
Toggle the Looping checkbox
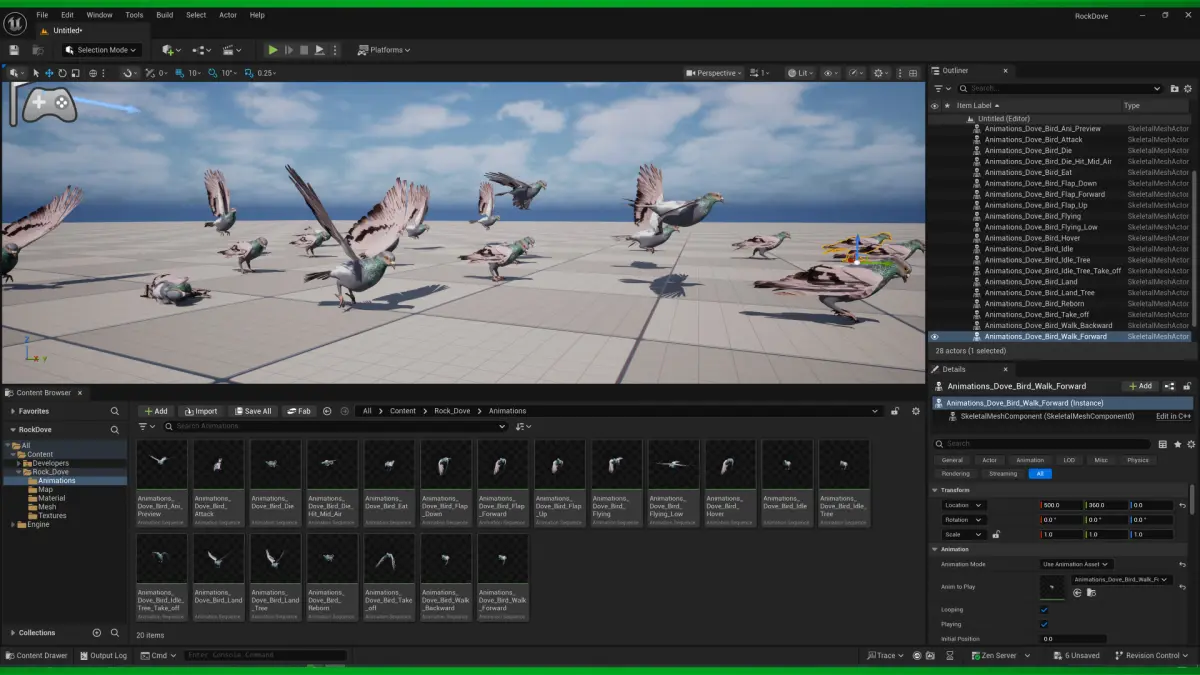tap(1045, 609)
